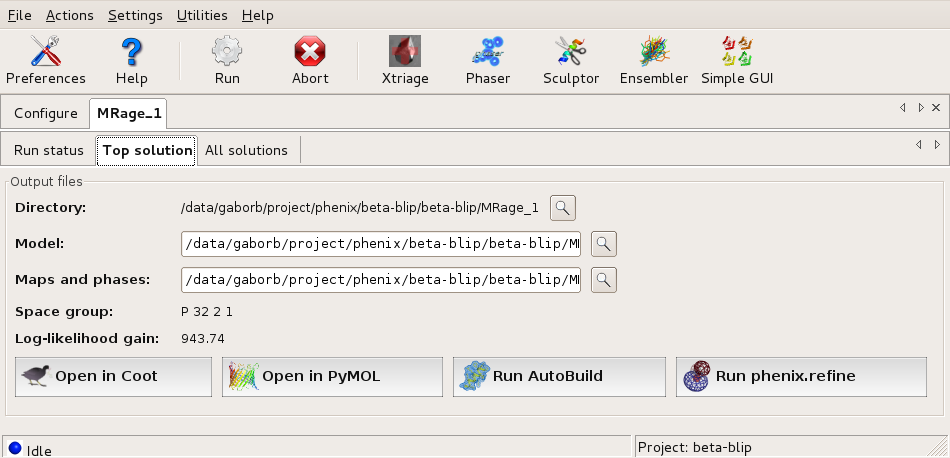
Task: View the Model file with magnifier button
Action: [604, 244]
